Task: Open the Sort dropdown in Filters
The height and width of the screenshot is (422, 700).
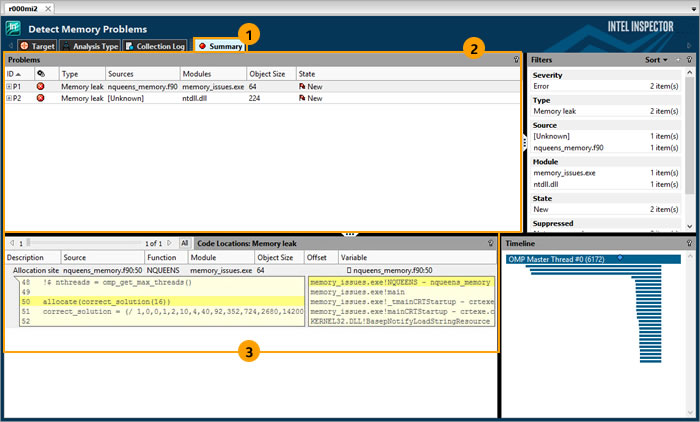Action: 656,60
